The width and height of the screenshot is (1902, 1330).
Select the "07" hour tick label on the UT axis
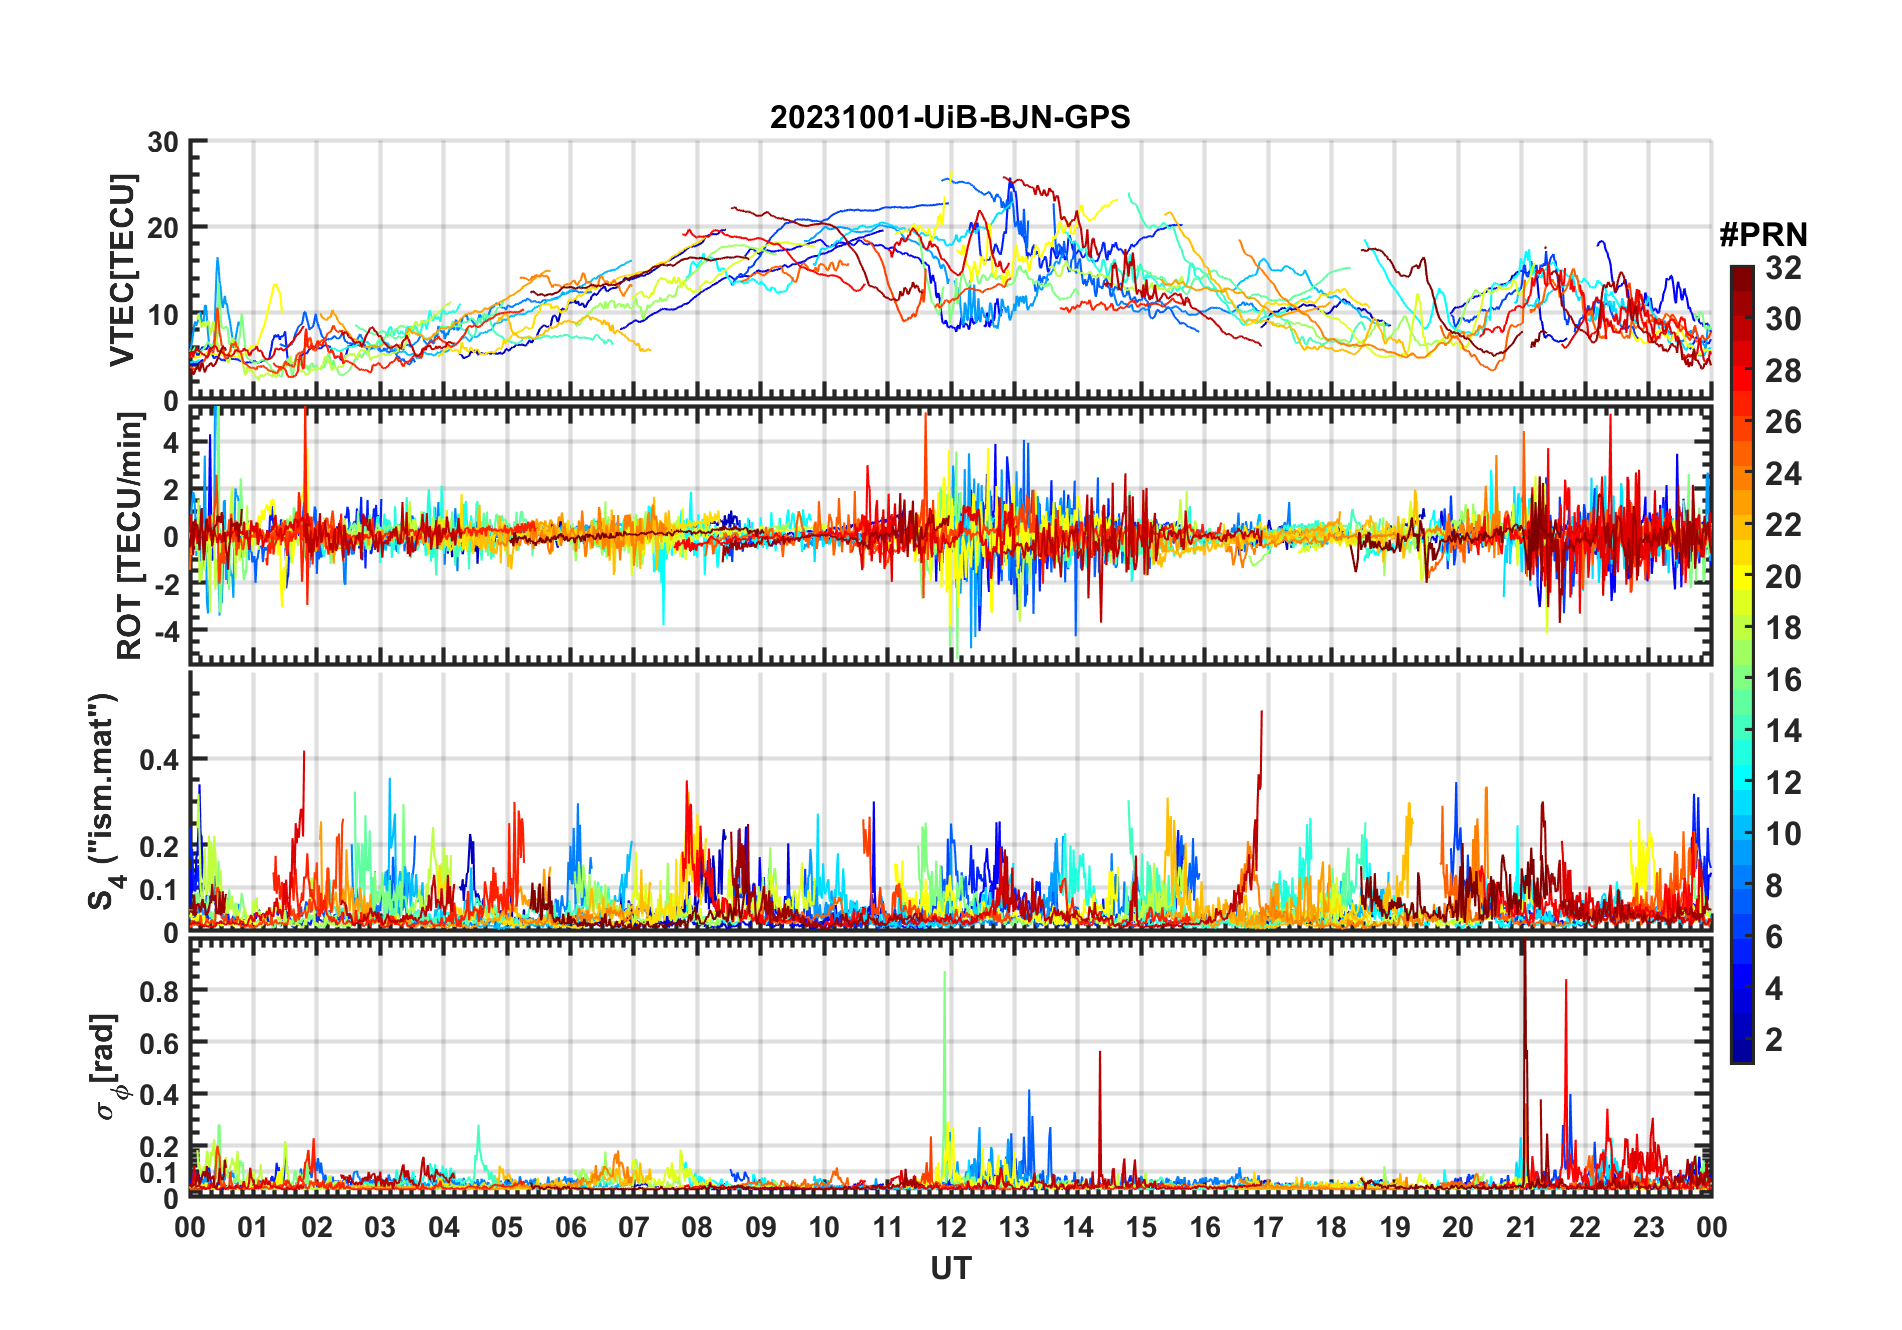click(x=634, y=1227)
